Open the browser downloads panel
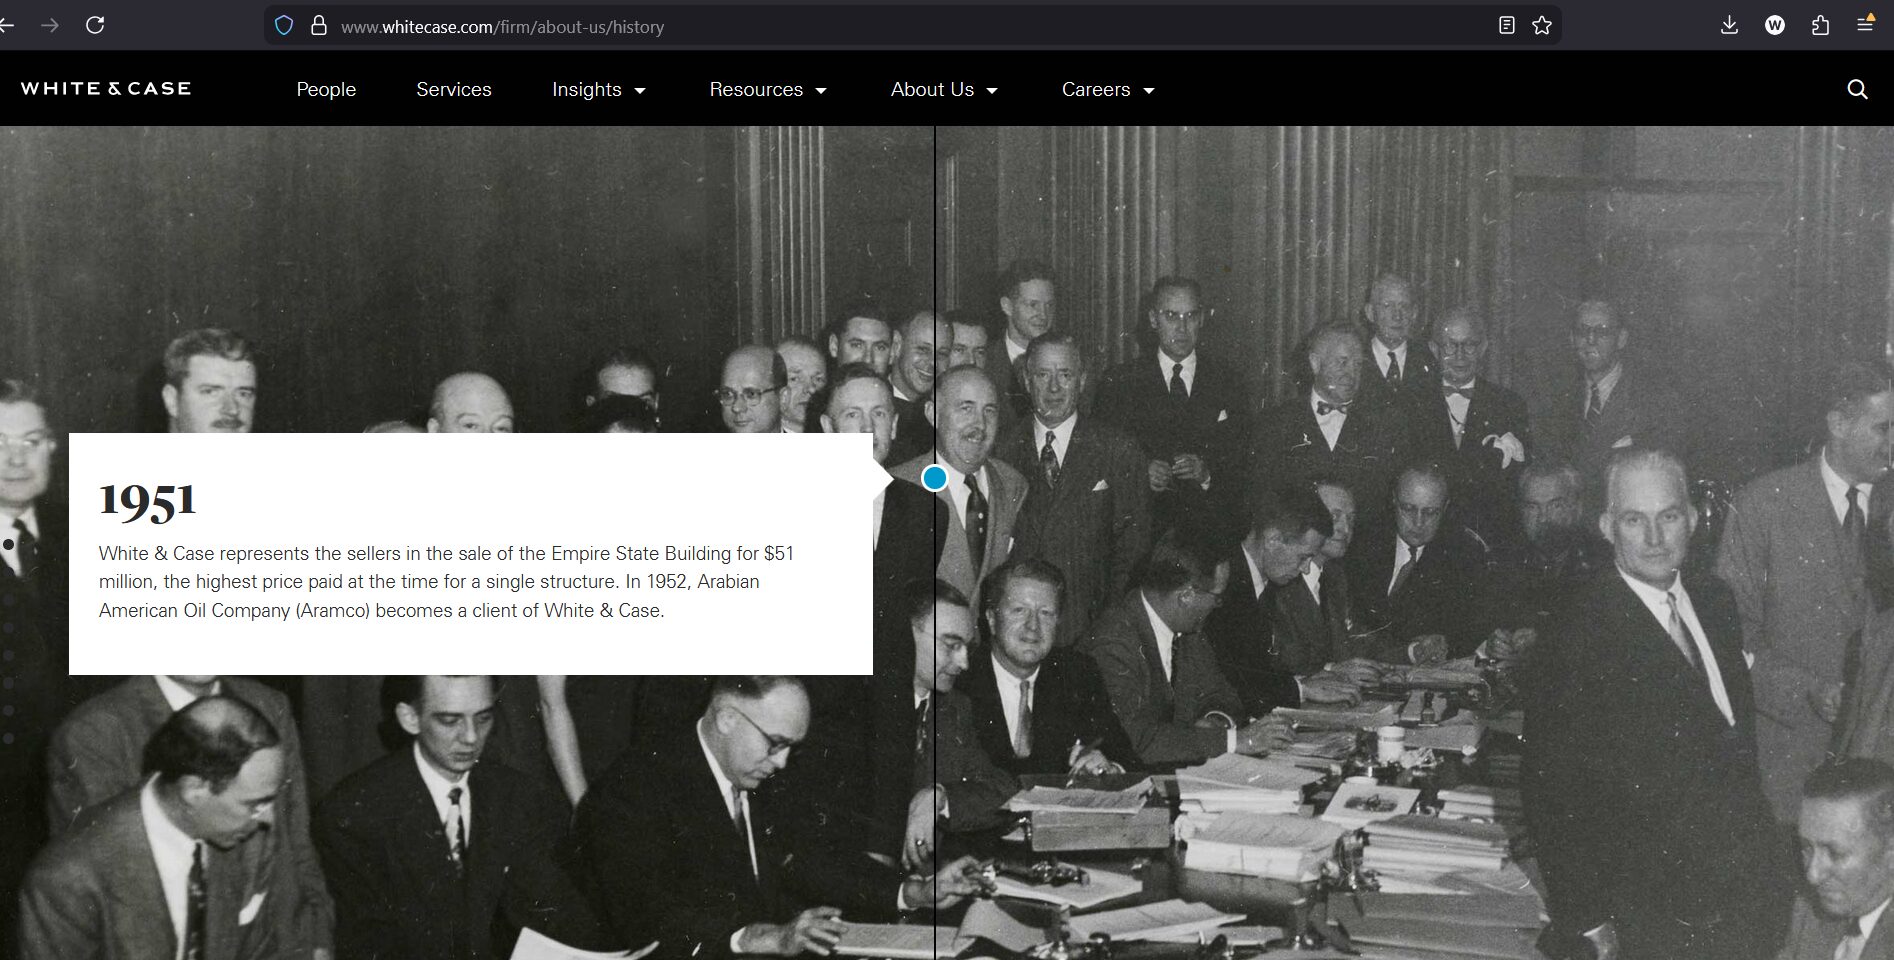1894x960 pixels. coord(1729,26)
